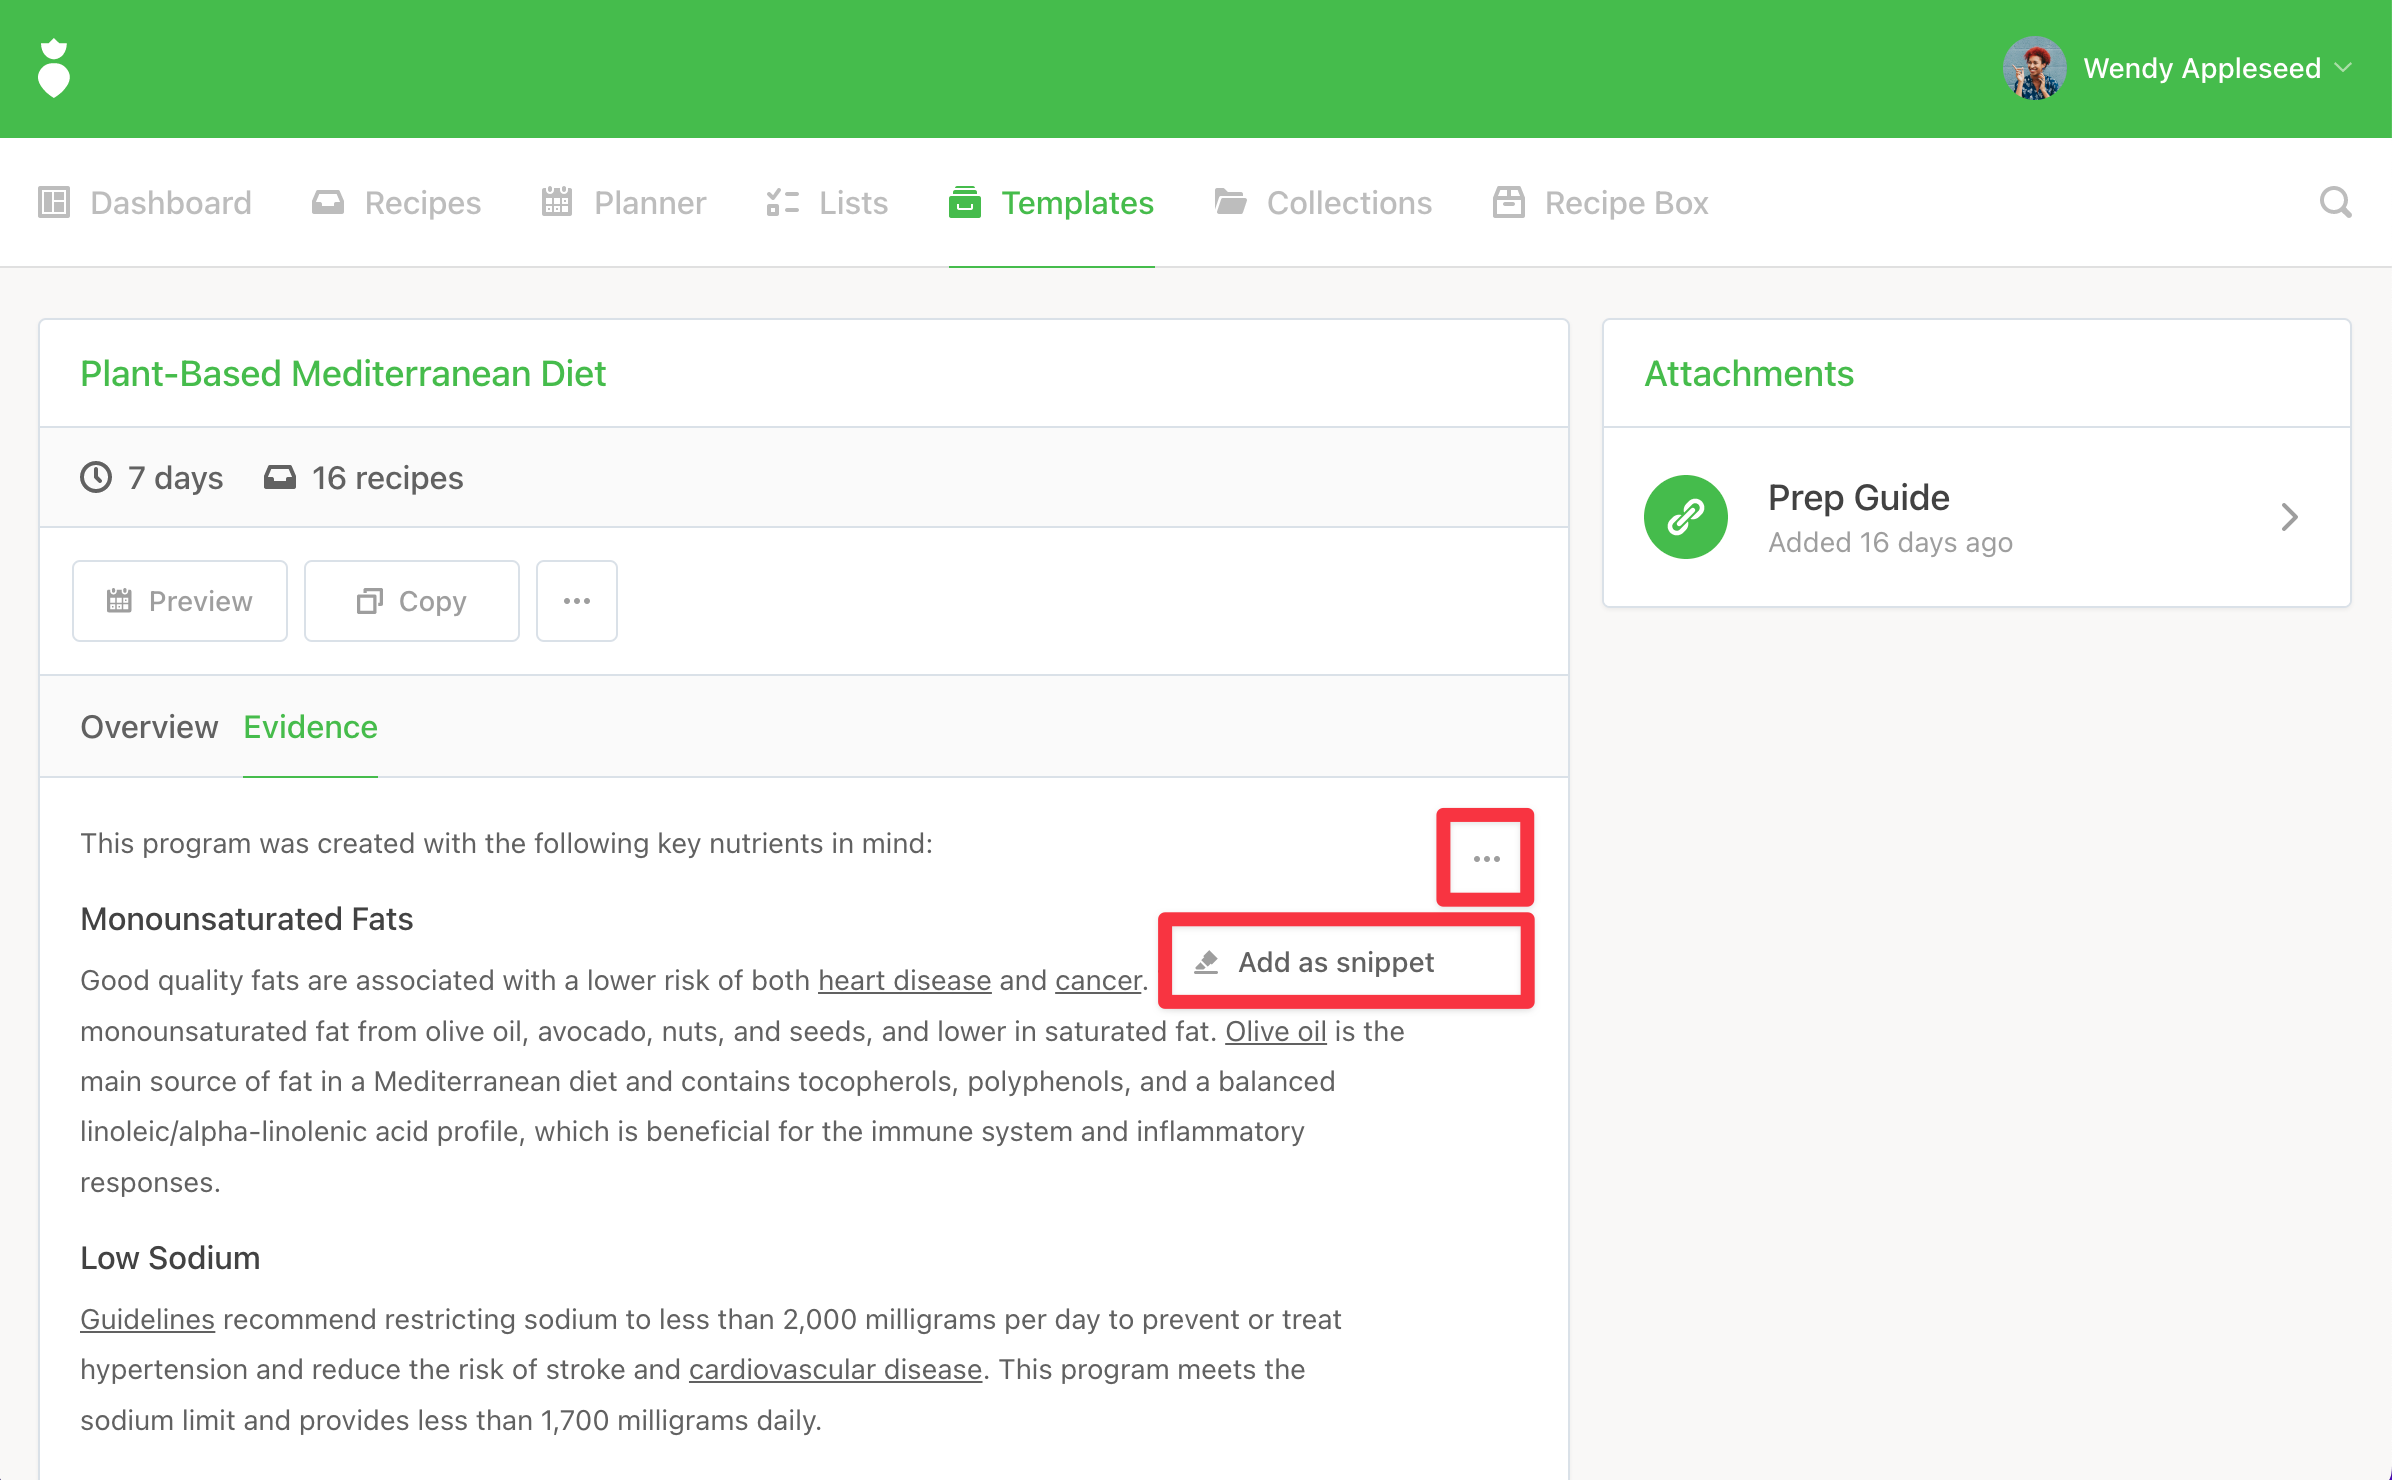The width and height of the screenshot is (2392, 1480).
Task: Open the Recipe Box page
Action: tap(1601, 203)
